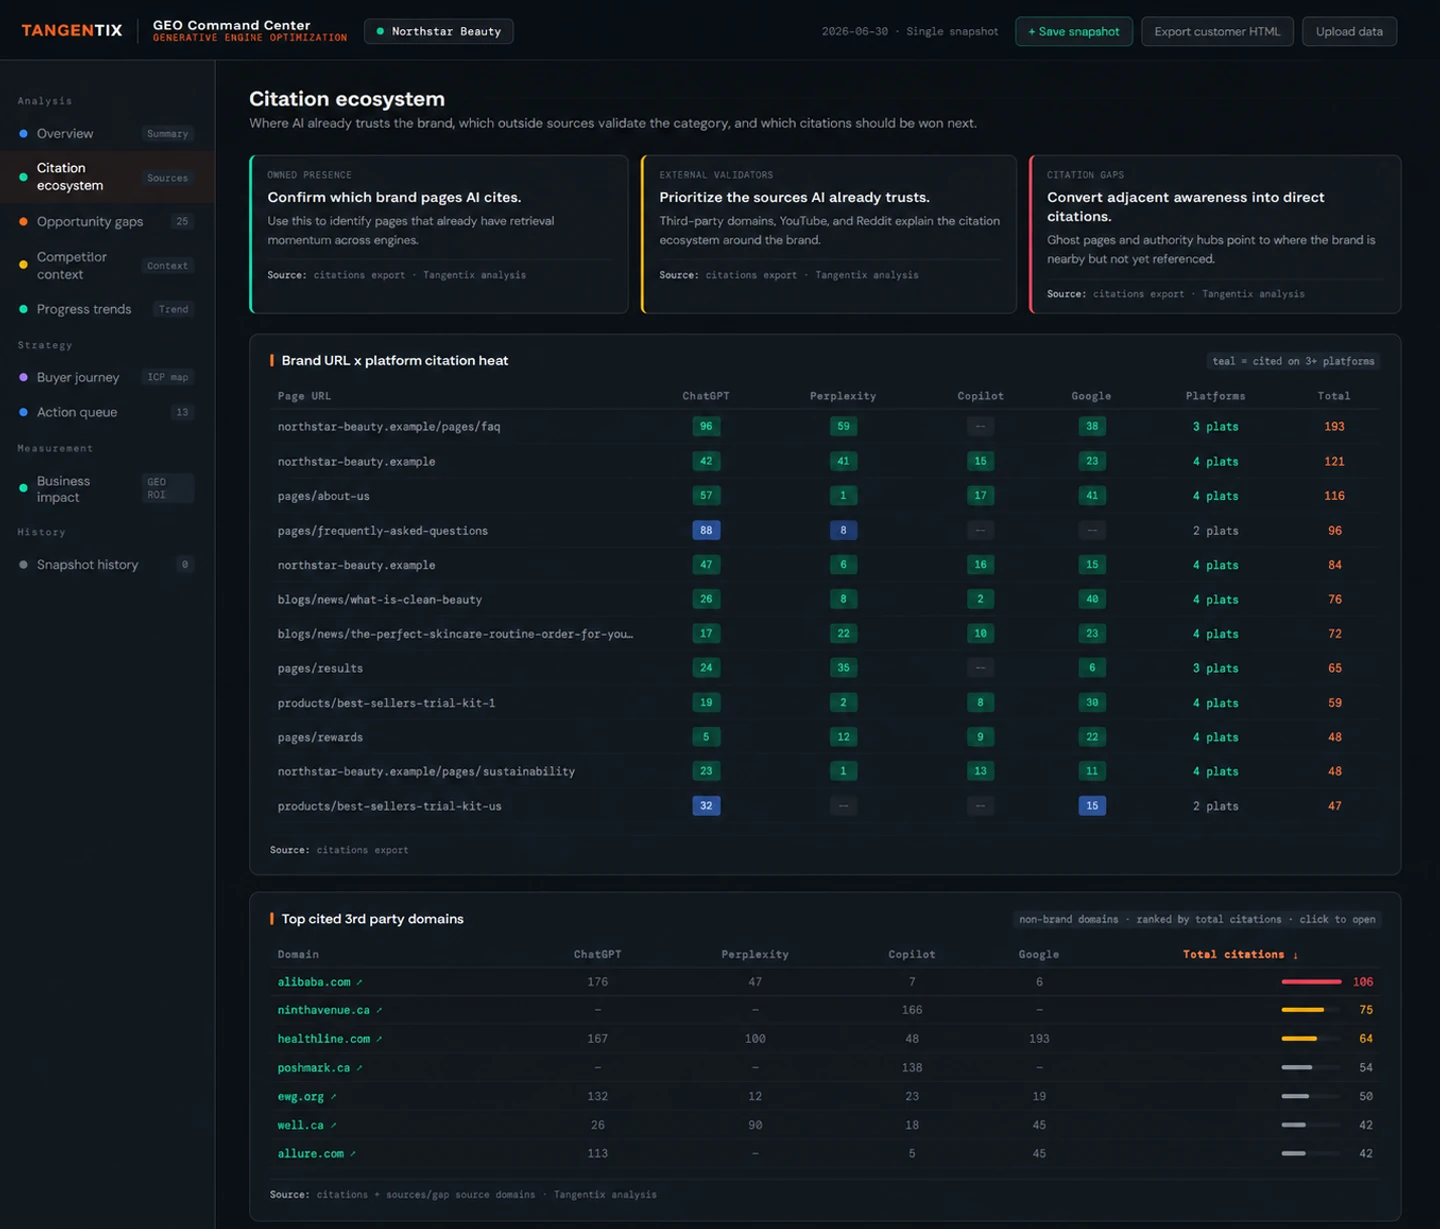Click poshmark.ca external-link arrow
The image size is (1440, 1229).
(x=359, y=1068)
